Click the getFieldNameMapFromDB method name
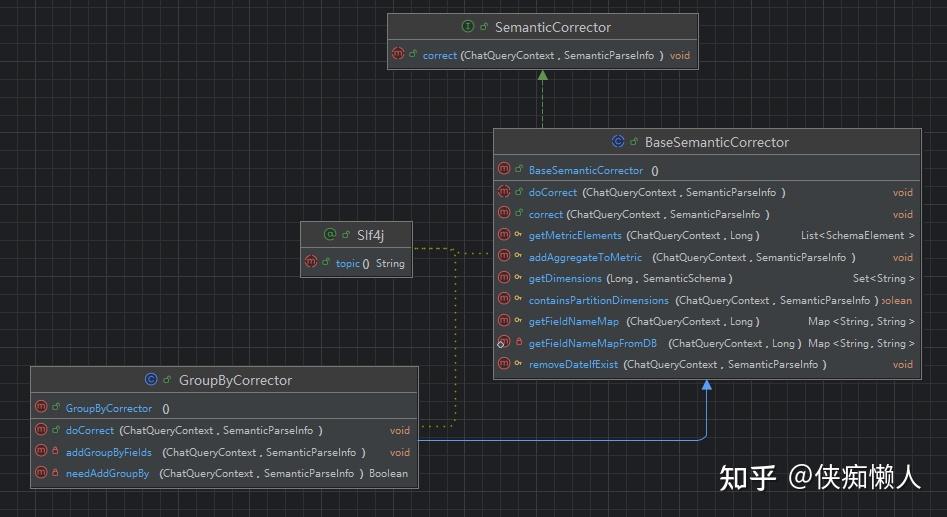The image size is (947, 517). click(x=592, y=344)
